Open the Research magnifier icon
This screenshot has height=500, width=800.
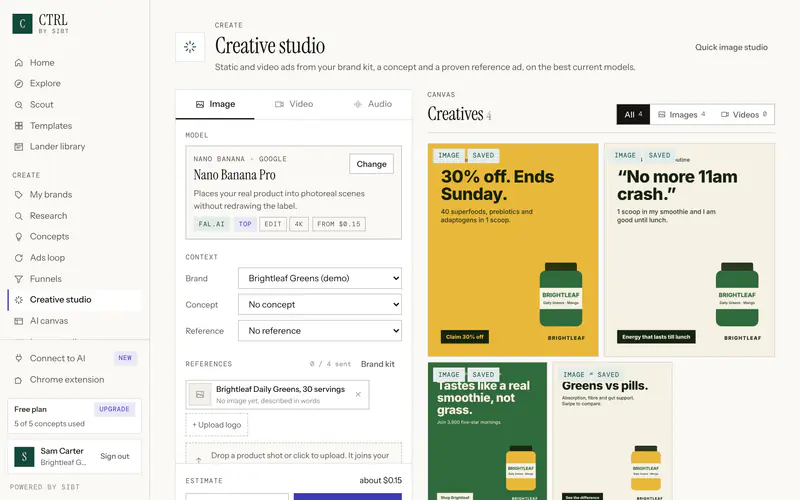pos(19,216)
